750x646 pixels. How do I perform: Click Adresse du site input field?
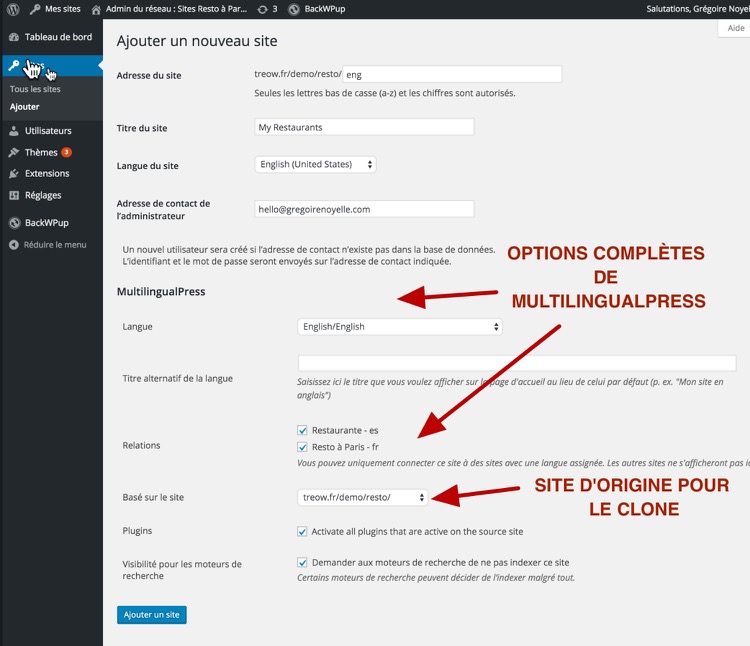tap(452, 75)
